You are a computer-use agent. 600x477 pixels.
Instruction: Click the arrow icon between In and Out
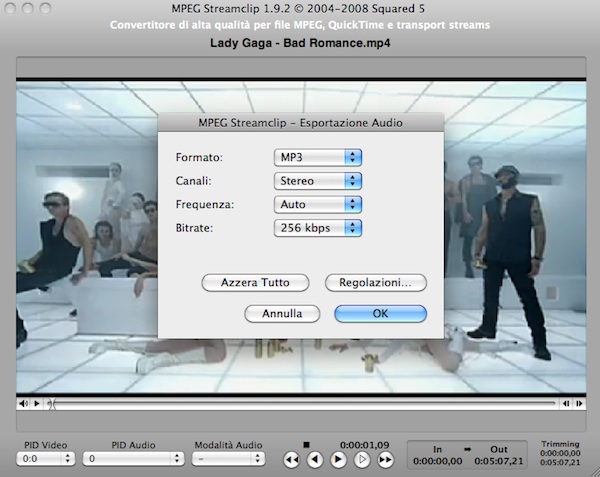tap(468, 449)
